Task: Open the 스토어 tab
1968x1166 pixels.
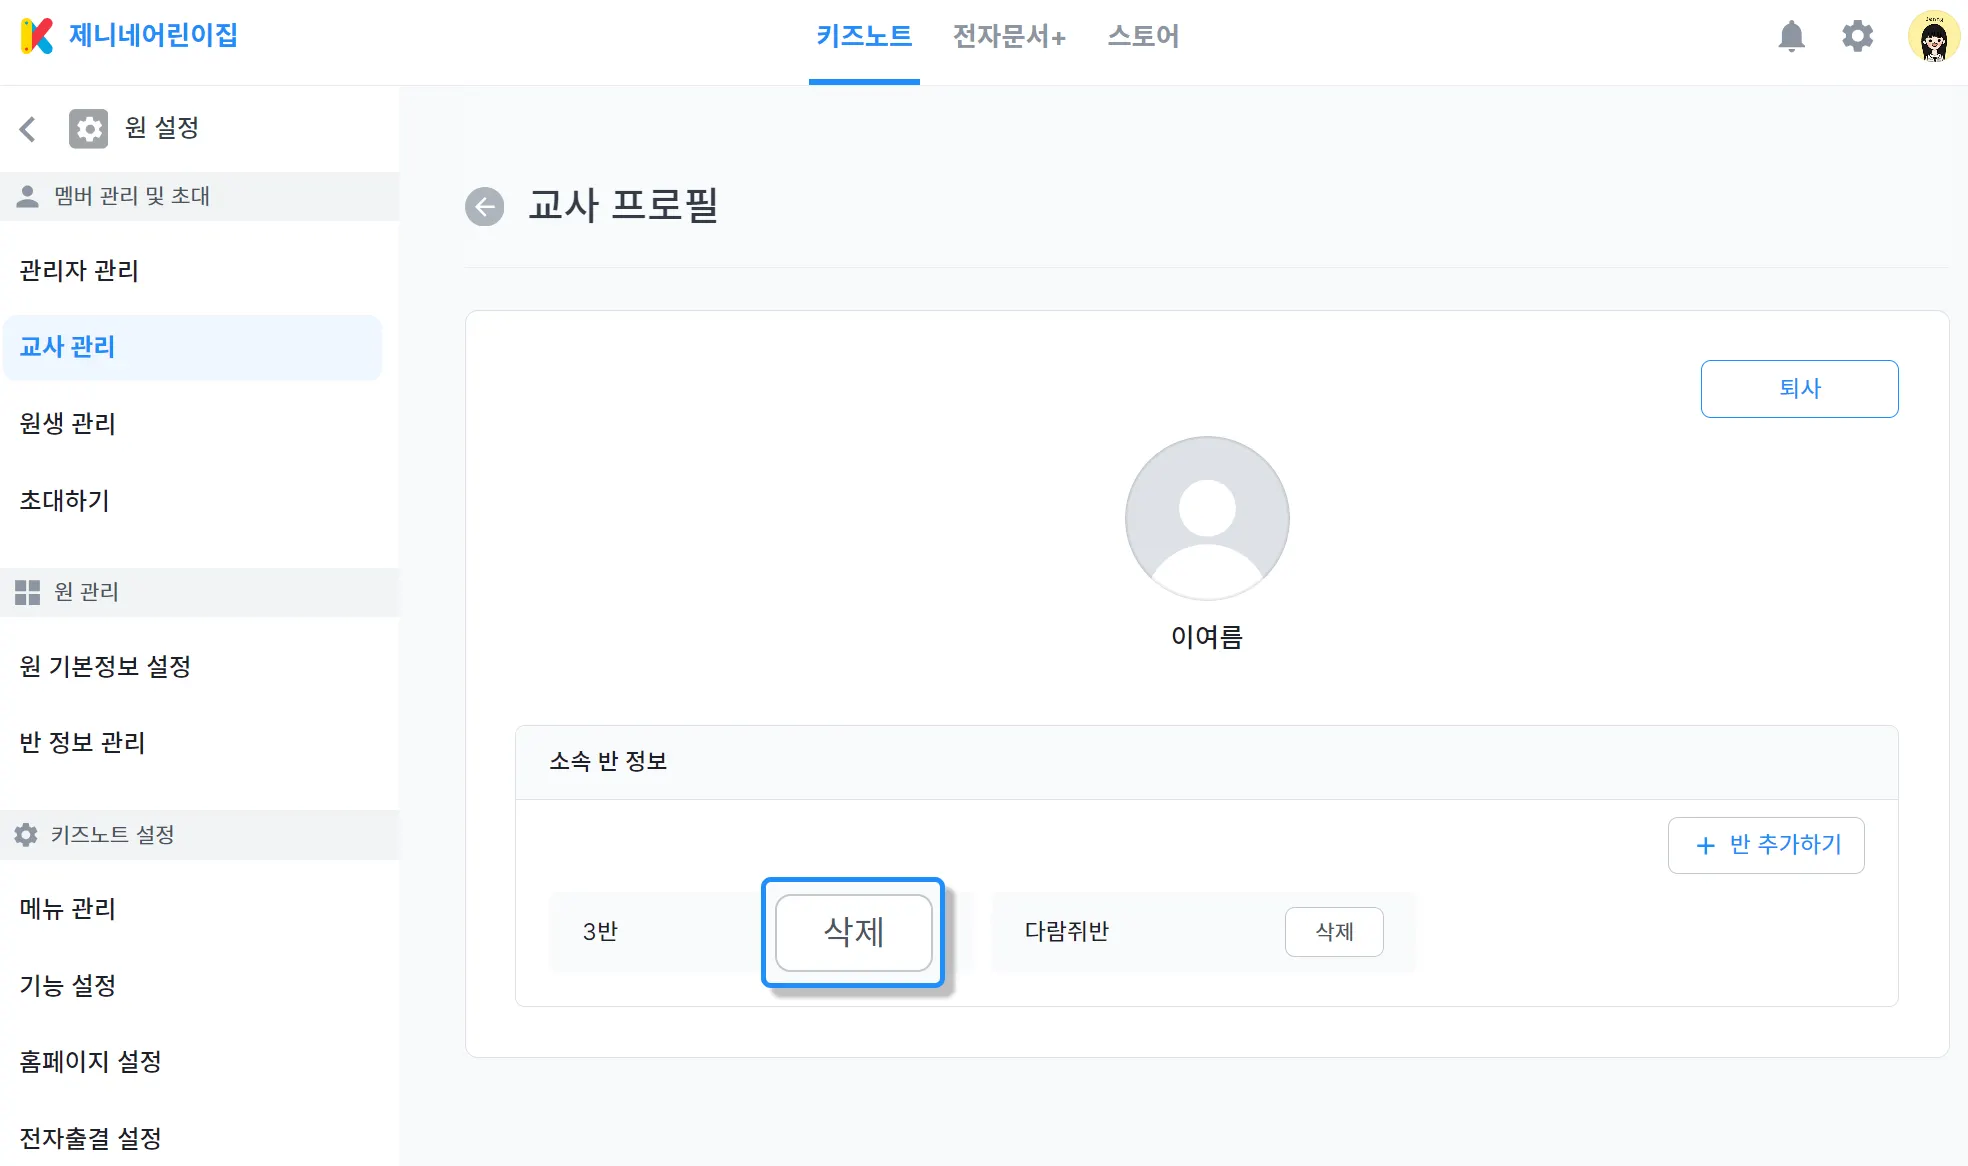Action: pos(1143,36)
